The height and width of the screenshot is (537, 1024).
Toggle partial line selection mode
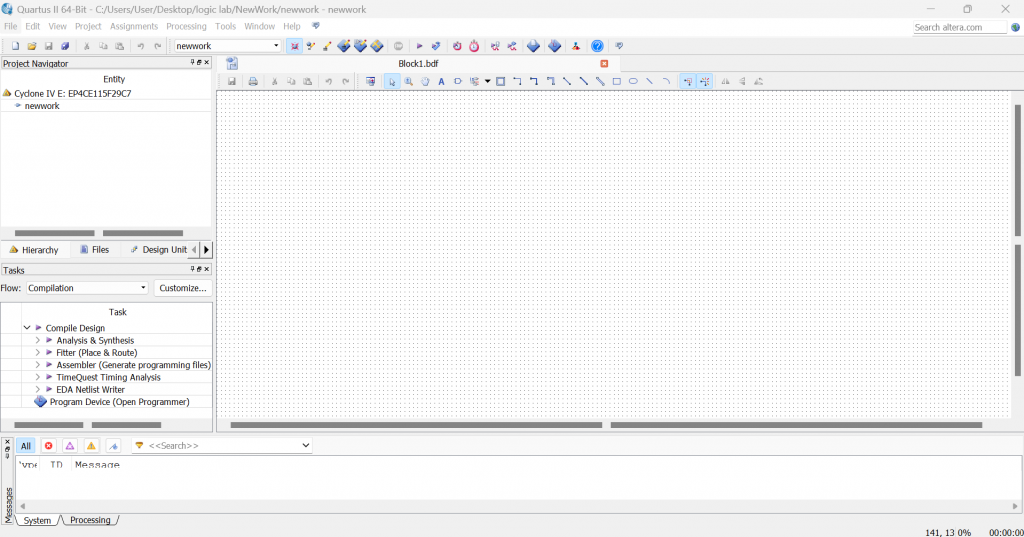pos(705,82)
